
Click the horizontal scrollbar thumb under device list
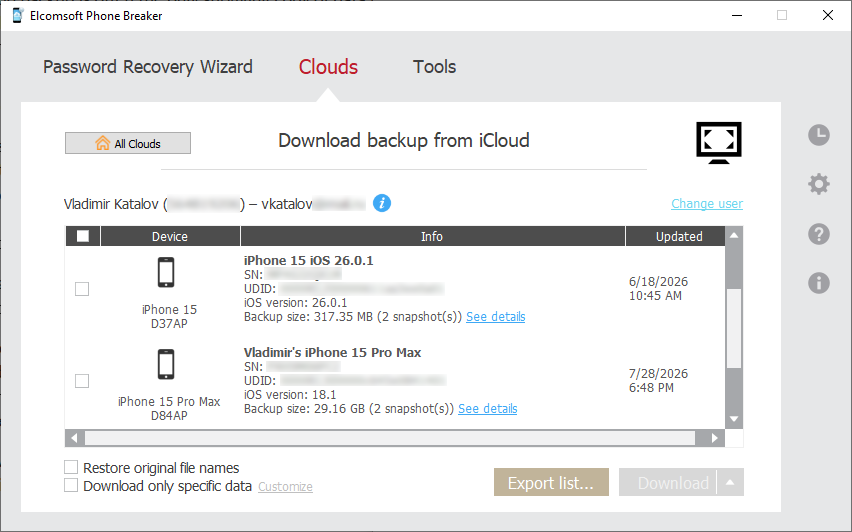390,438
